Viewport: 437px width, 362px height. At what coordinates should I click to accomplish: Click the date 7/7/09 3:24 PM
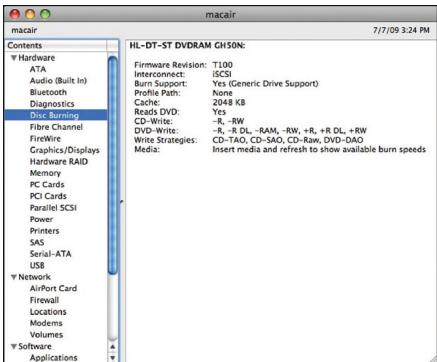(x=401, y=30)
